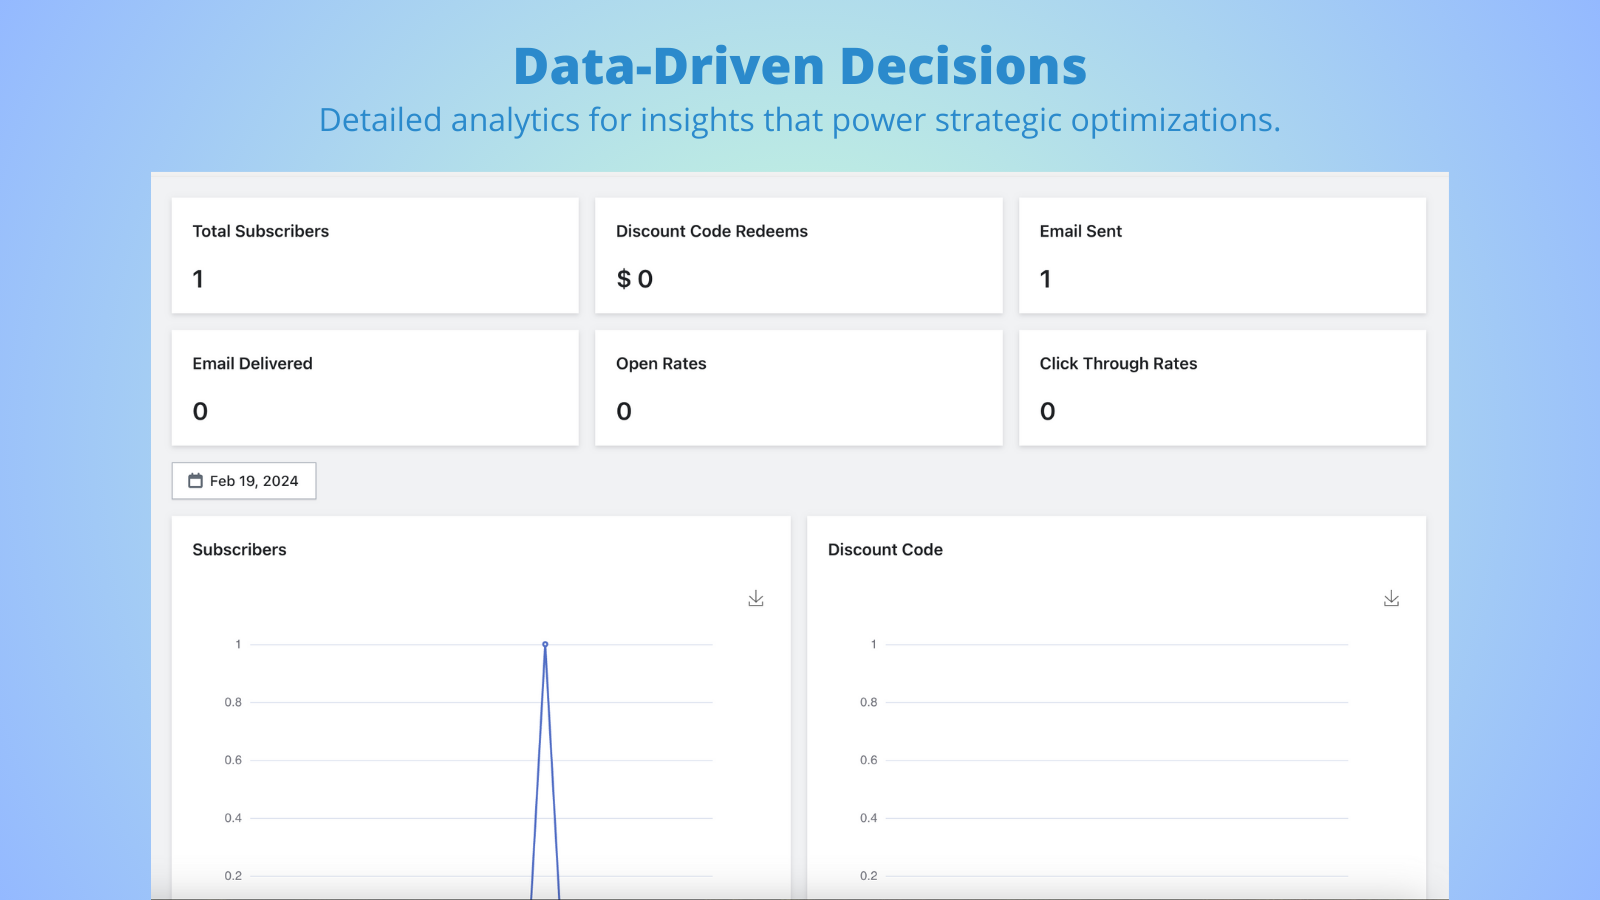The height and width of the screenshot is (900, 1600).
Task: Select the Total Subscribers card
Action: 375,255
